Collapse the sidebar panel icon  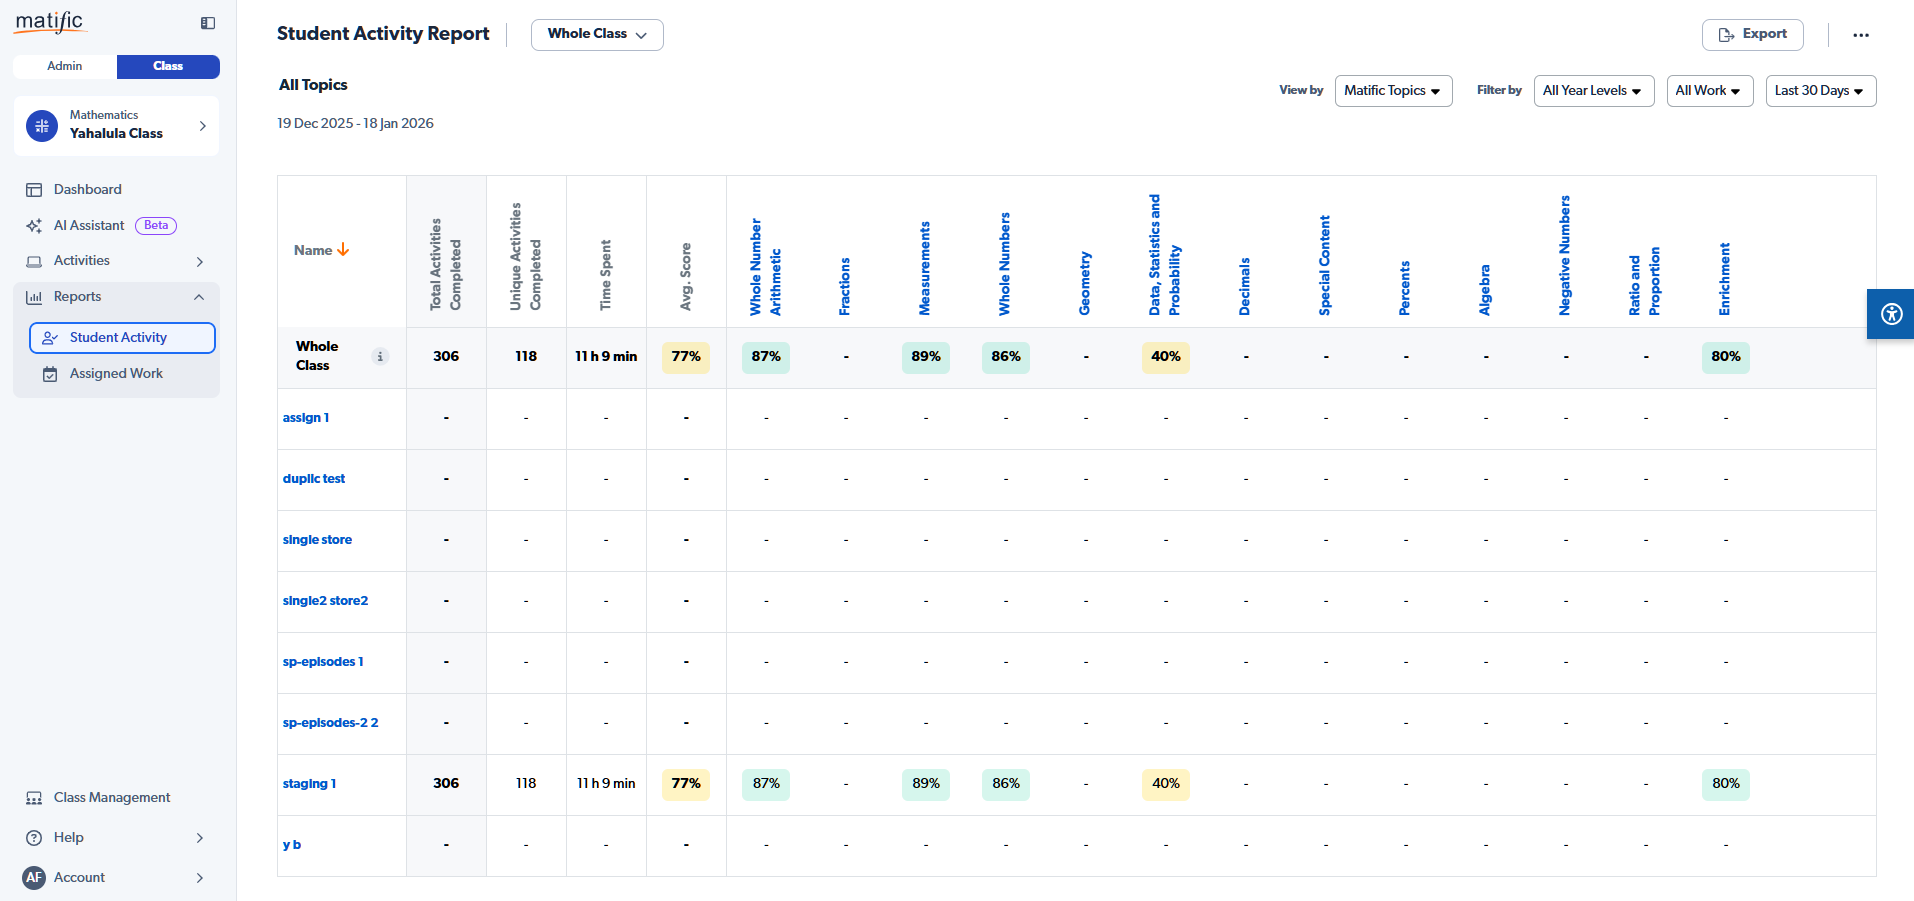(208, 23)
